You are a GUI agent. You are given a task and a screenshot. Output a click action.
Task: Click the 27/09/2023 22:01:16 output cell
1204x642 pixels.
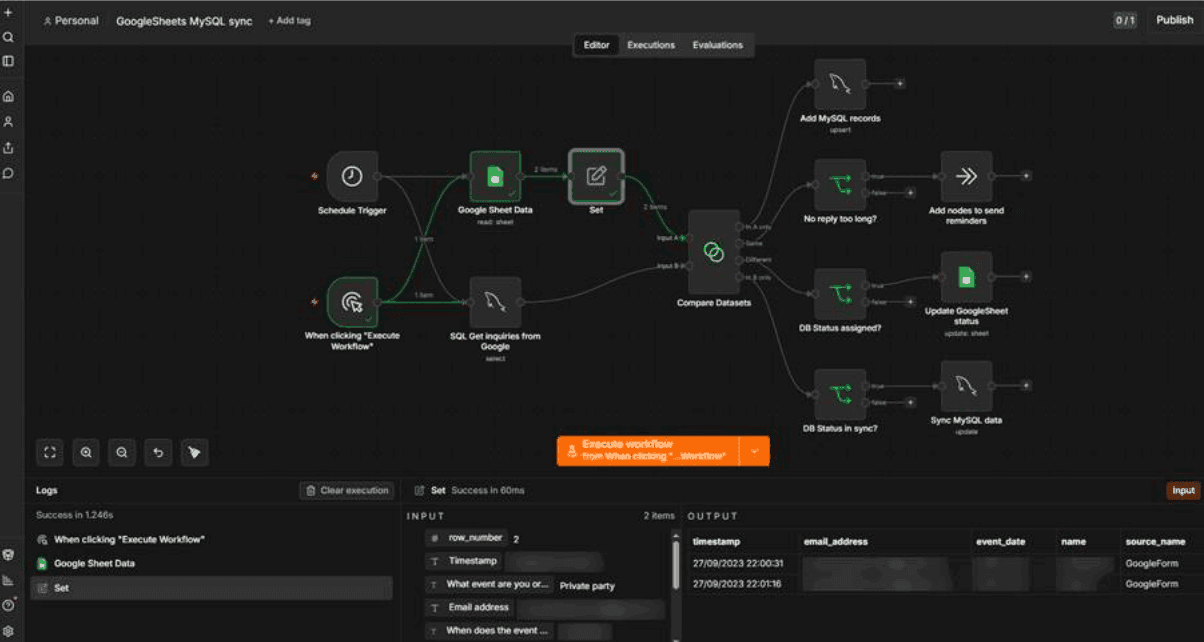pos(738,584)
